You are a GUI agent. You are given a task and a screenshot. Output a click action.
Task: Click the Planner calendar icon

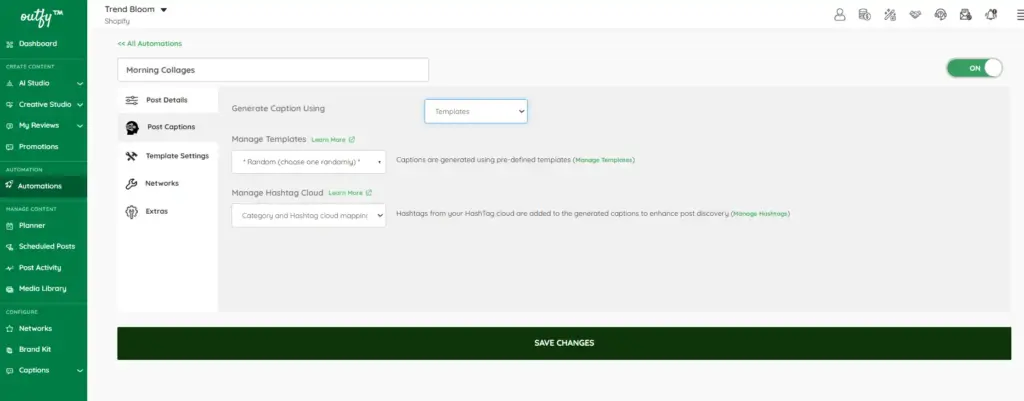click(9, 226)
